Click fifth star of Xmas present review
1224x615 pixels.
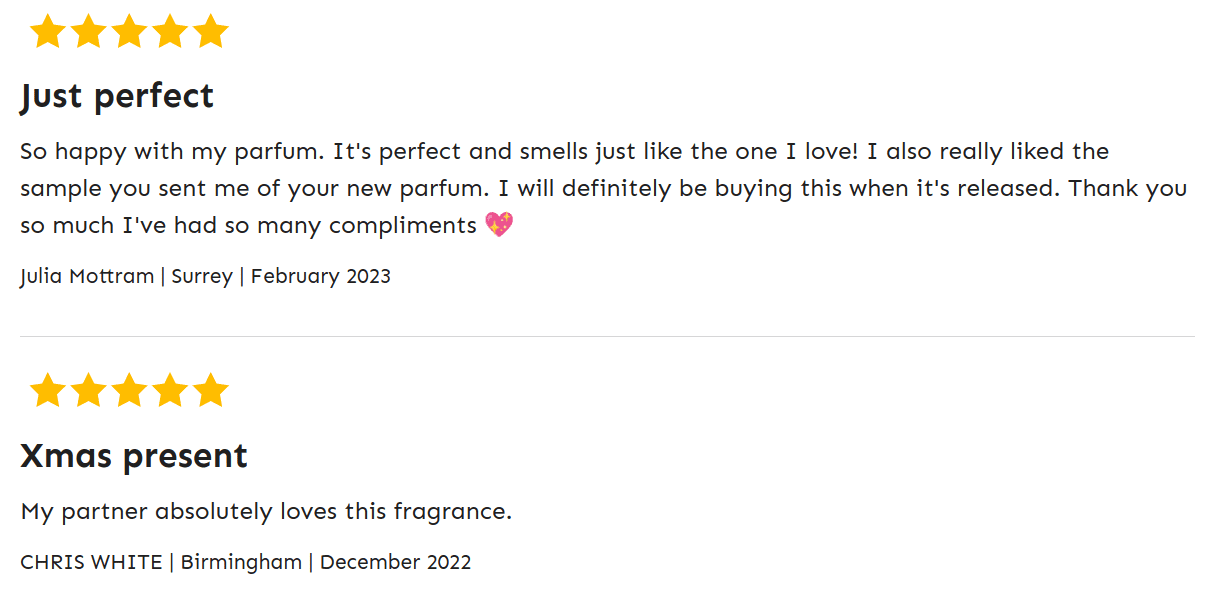coord(210,391)
